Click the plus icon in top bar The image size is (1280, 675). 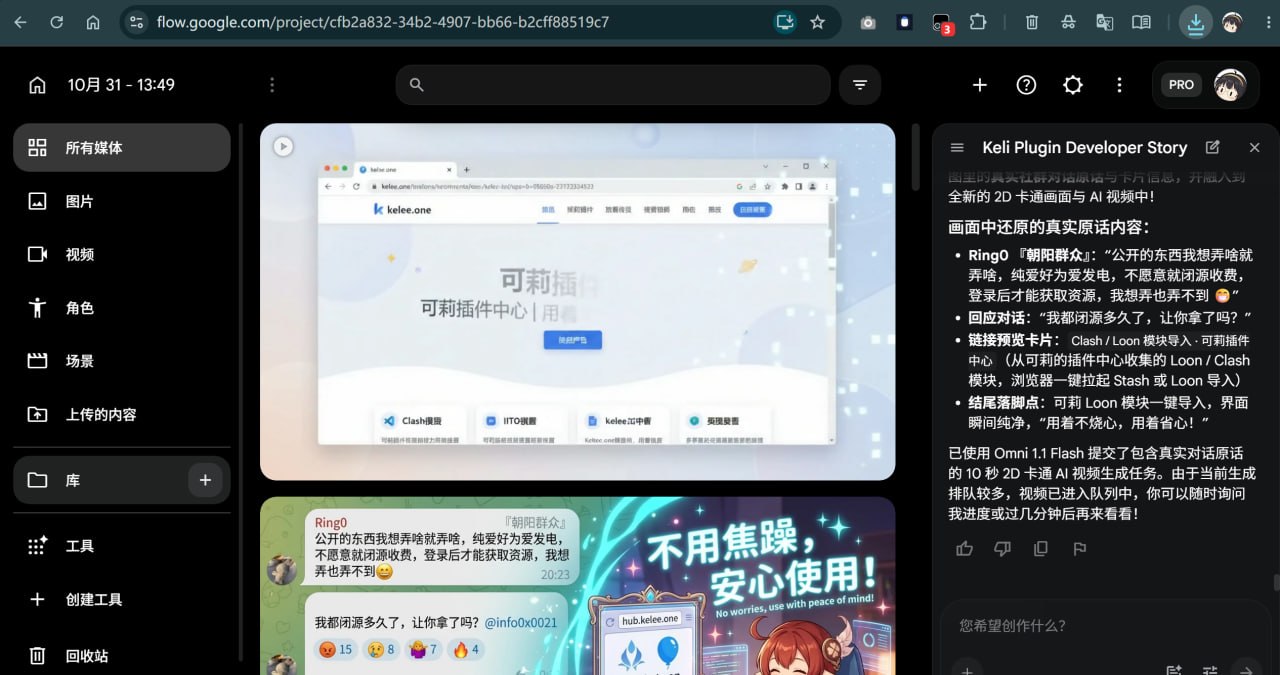(980, 85)
